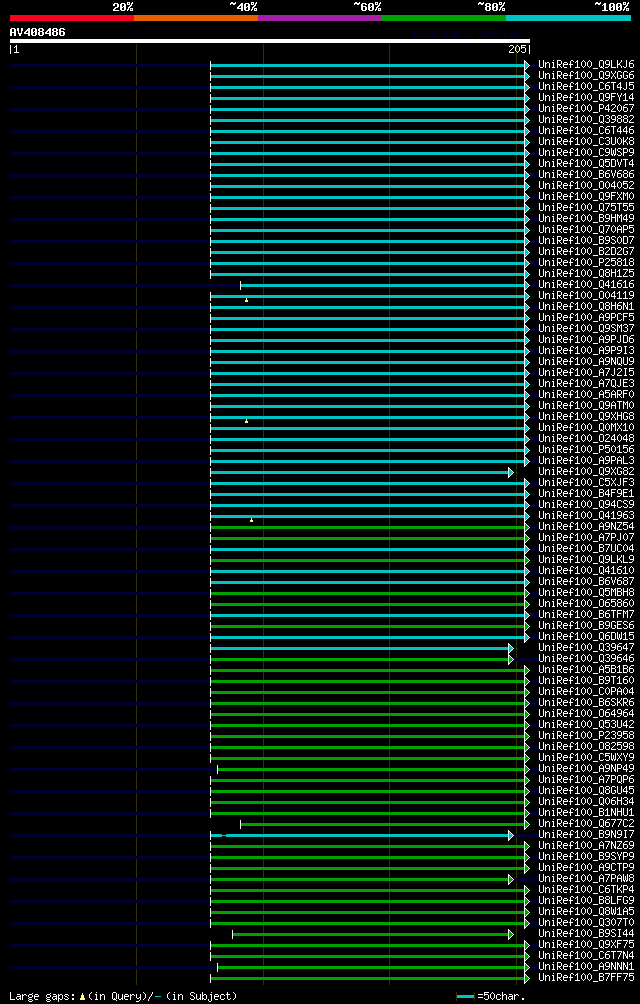Open hit UniRef100_P42067
The image size is (640, 1004).
586,109
